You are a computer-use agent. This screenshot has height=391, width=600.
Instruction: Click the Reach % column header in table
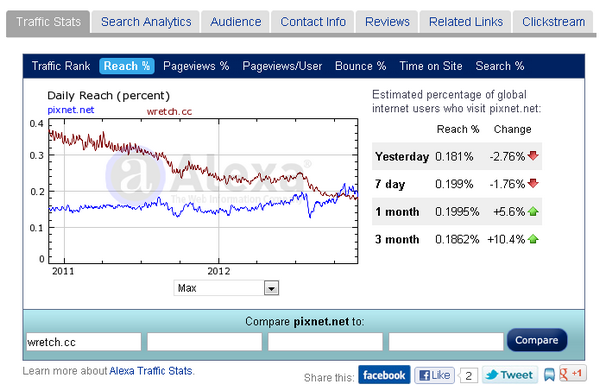coord(458,129)
